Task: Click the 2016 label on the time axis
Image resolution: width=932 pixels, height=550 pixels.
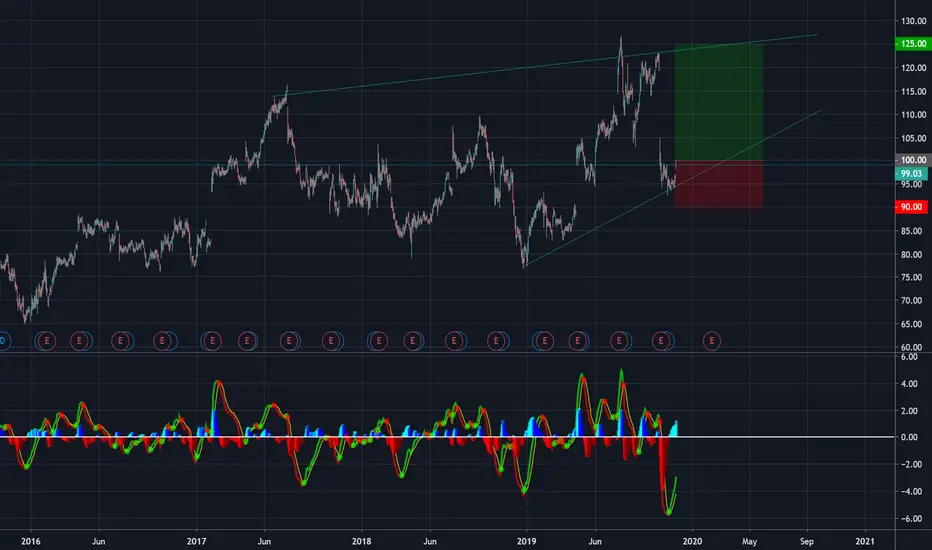Action: pyautogui.click(x=31, y=541)
